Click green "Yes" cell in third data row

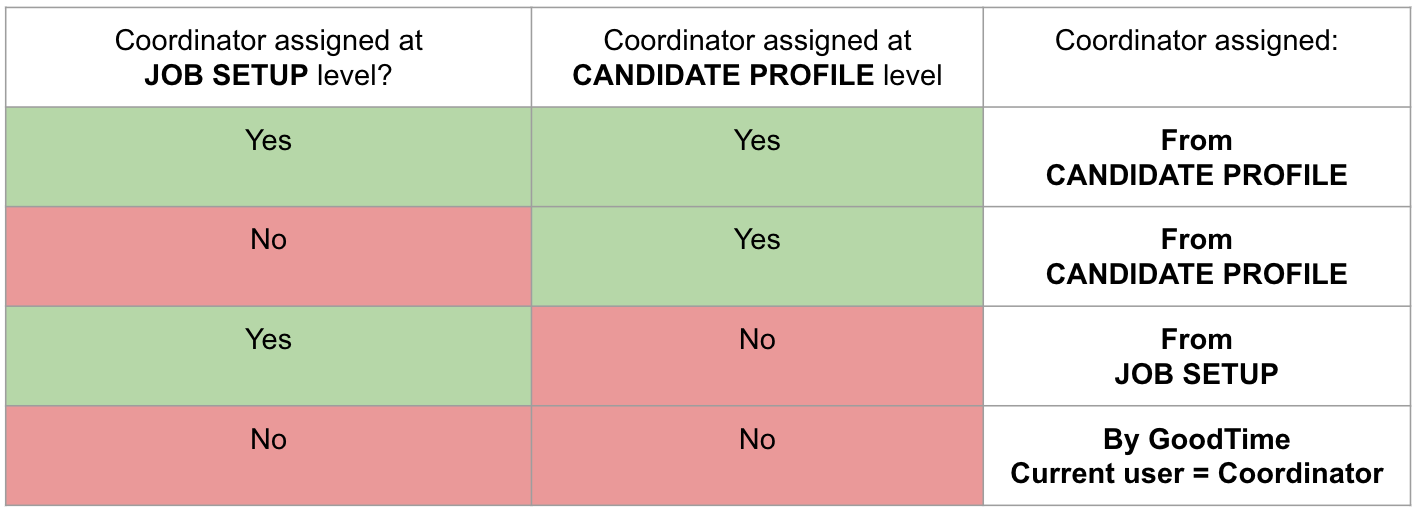[268, 356]
